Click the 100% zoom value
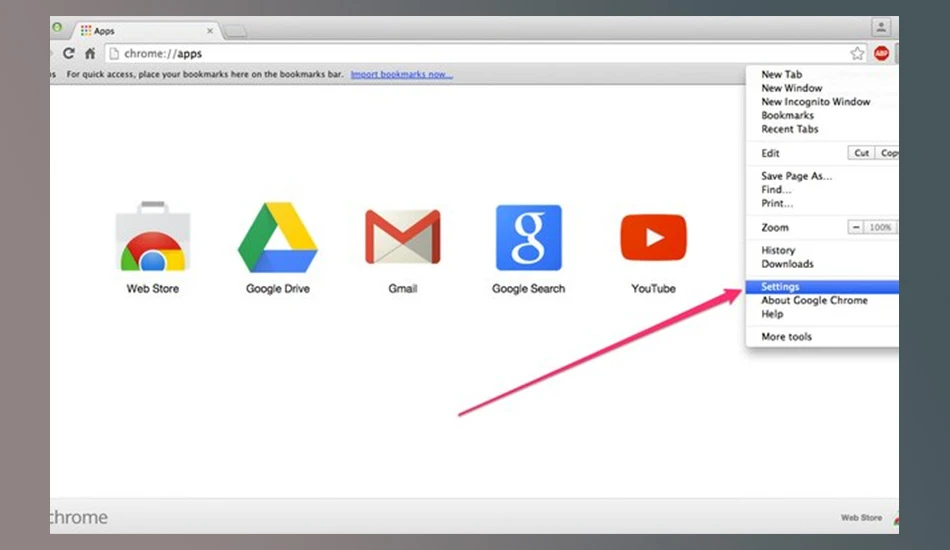 pyautogui.click(x=880, y=227)
